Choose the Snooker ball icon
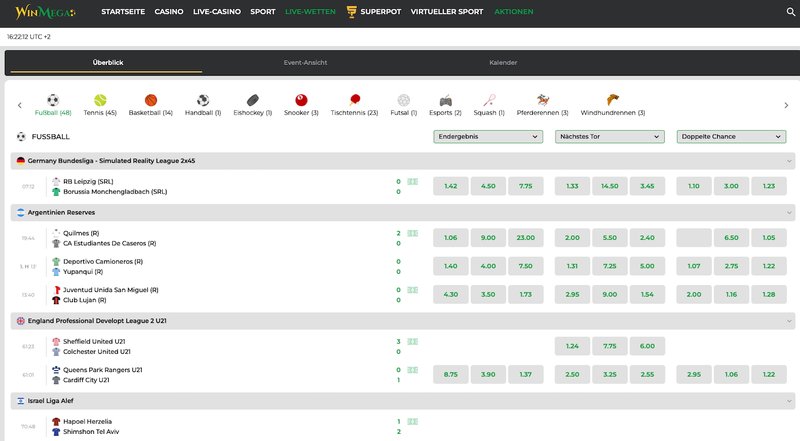 point(301,100)
